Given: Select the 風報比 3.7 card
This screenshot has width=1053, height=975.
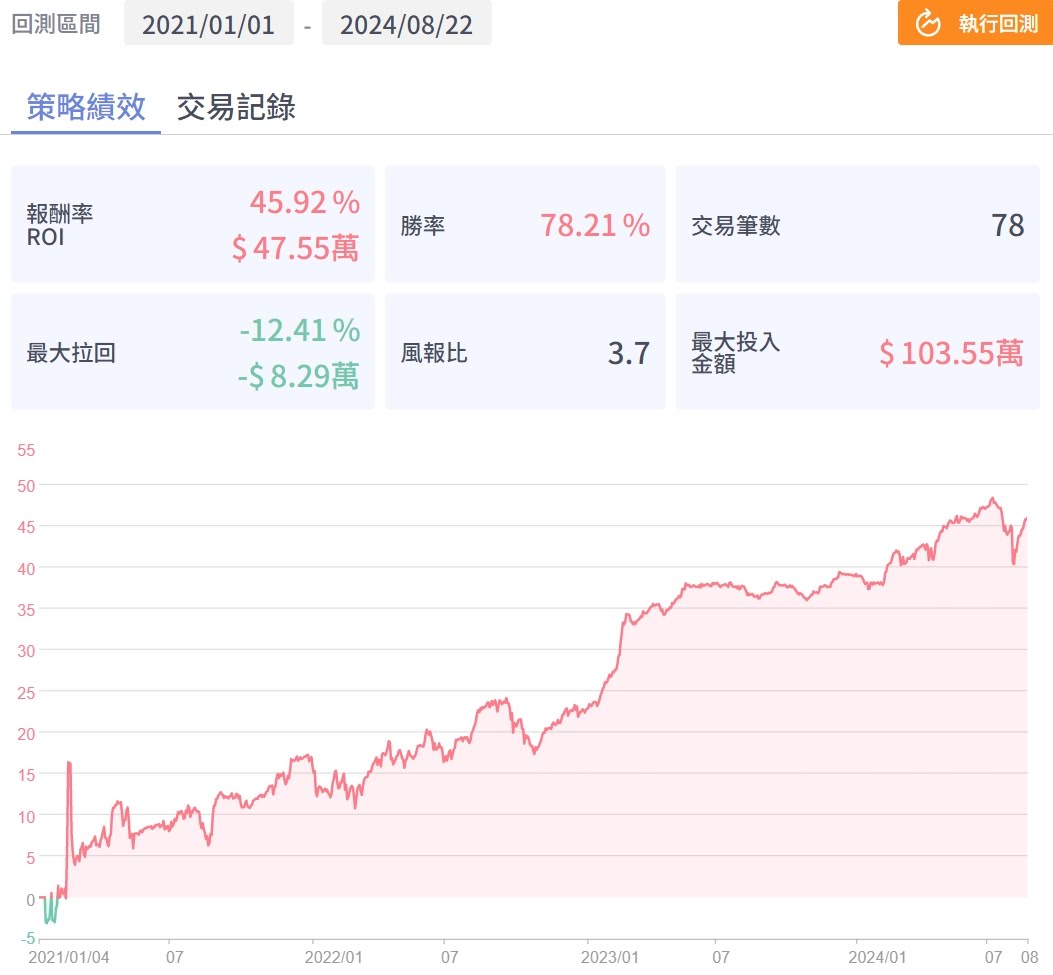Looking at the screenshot, I should tap(524, 352).
